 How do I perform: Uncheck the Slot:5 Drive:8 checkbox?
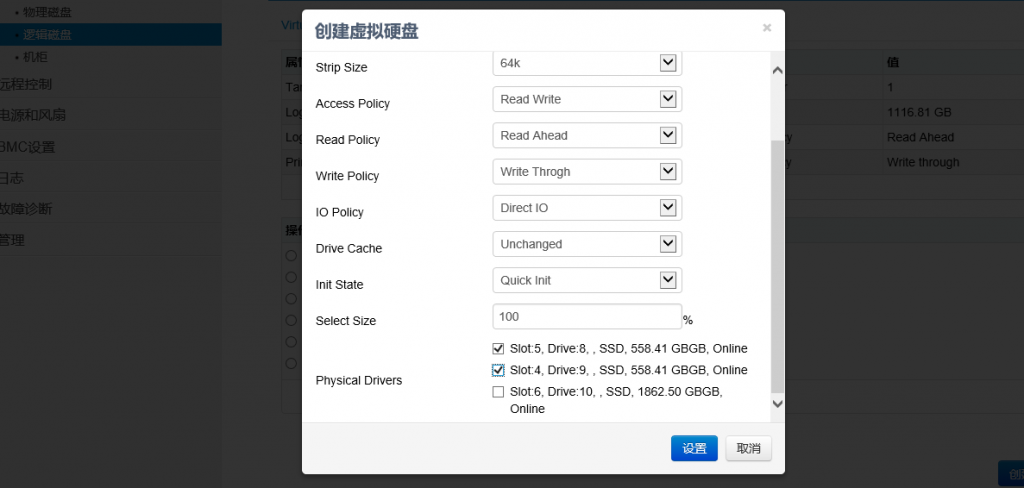pyautogui.click(x=498, y=349)
